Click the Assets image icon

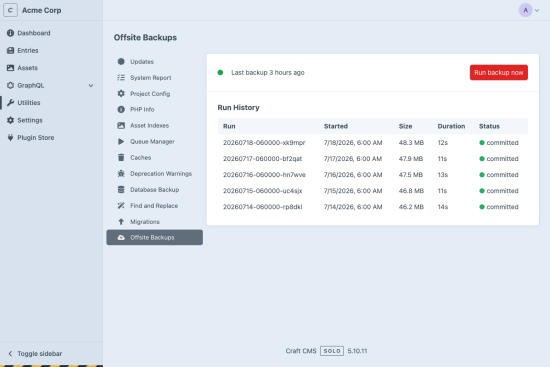coord(11,68)
